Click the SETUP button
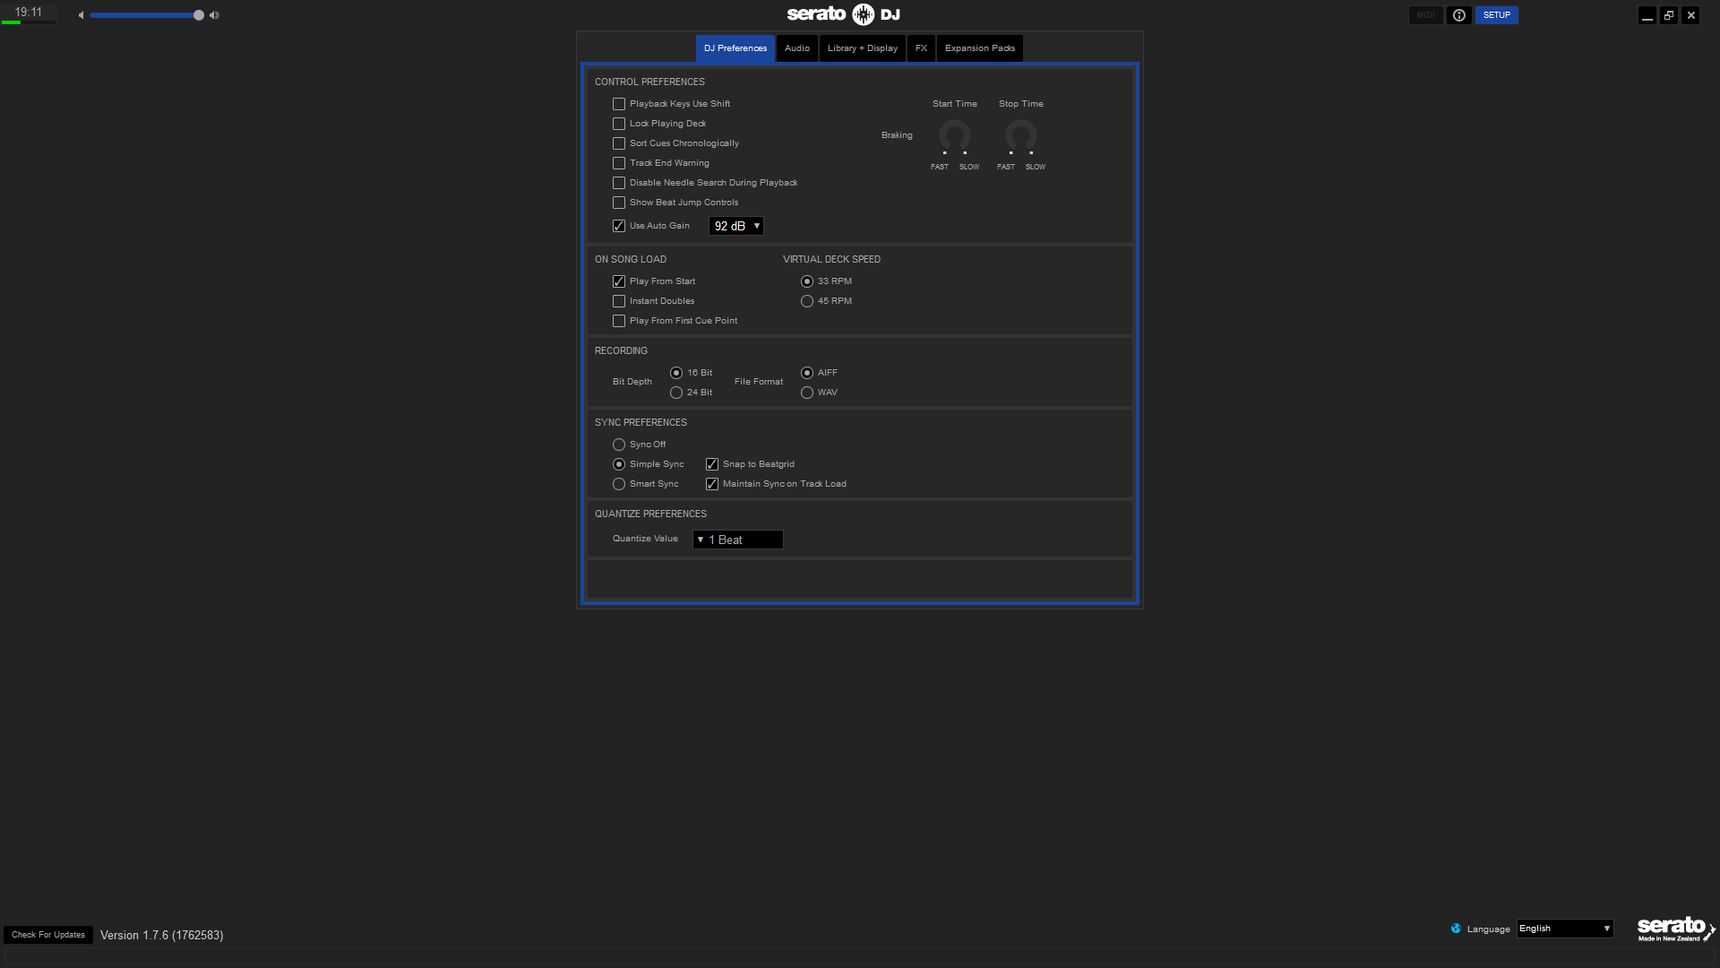Screen dimensions: 1720x968 [x=1496, y=15]
